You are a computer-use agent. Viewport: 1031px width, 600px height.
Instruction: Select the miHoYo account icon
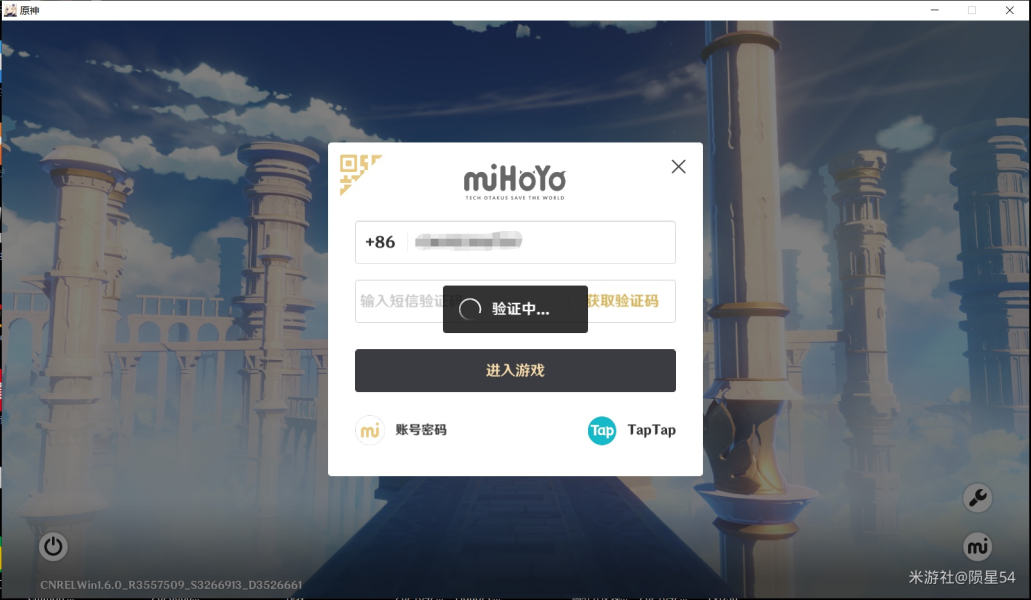370,430
